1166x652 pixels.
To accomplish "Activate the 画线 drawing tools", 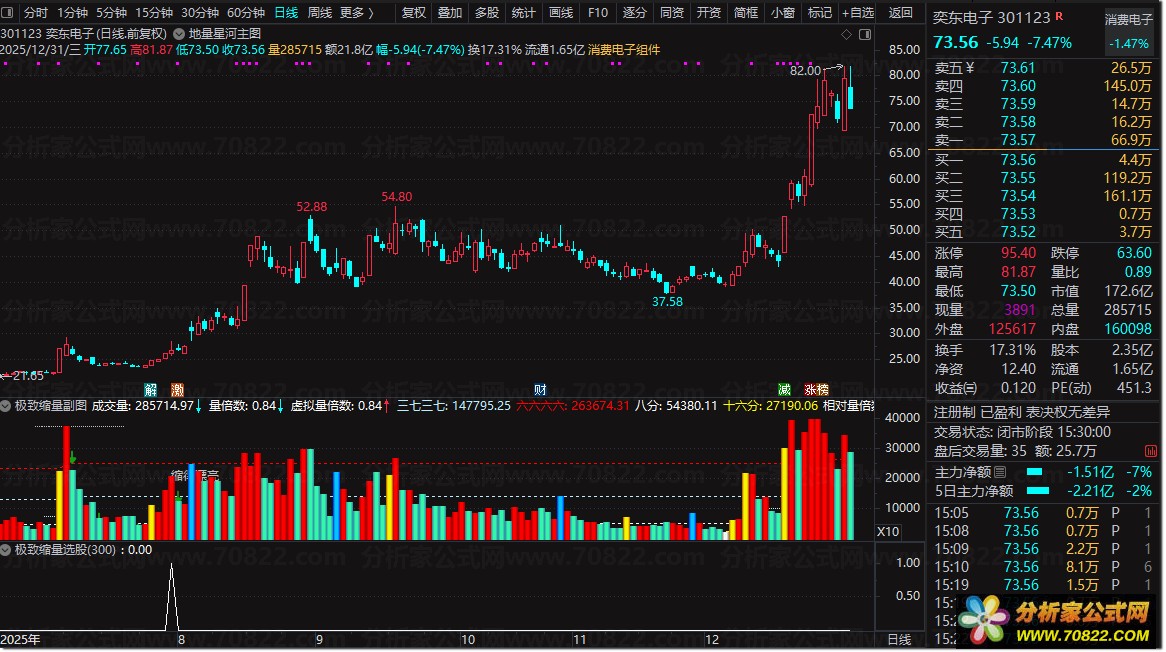I will (561, 13).
